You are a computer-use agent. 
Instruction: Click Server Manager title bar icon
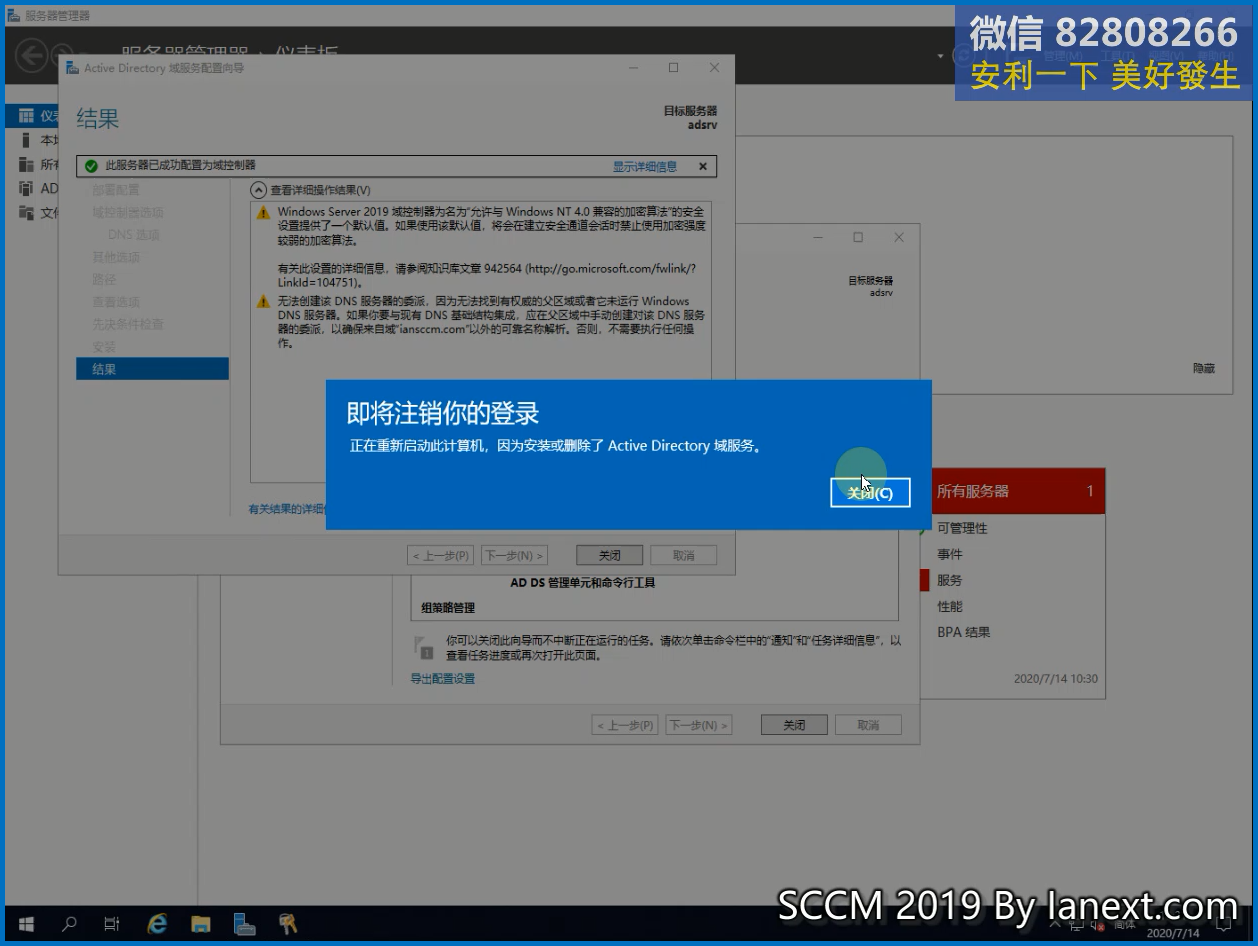[14, 15]
